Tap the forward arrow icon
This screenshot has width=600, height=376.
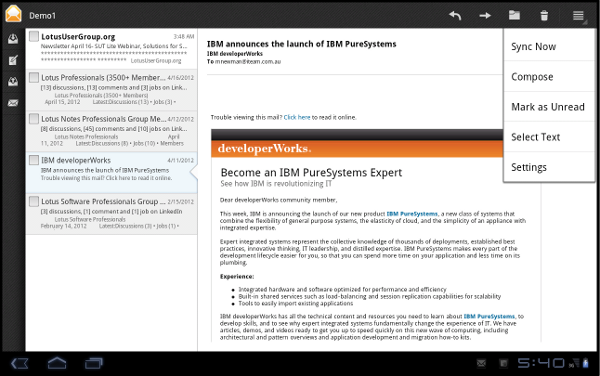point(485,16)
